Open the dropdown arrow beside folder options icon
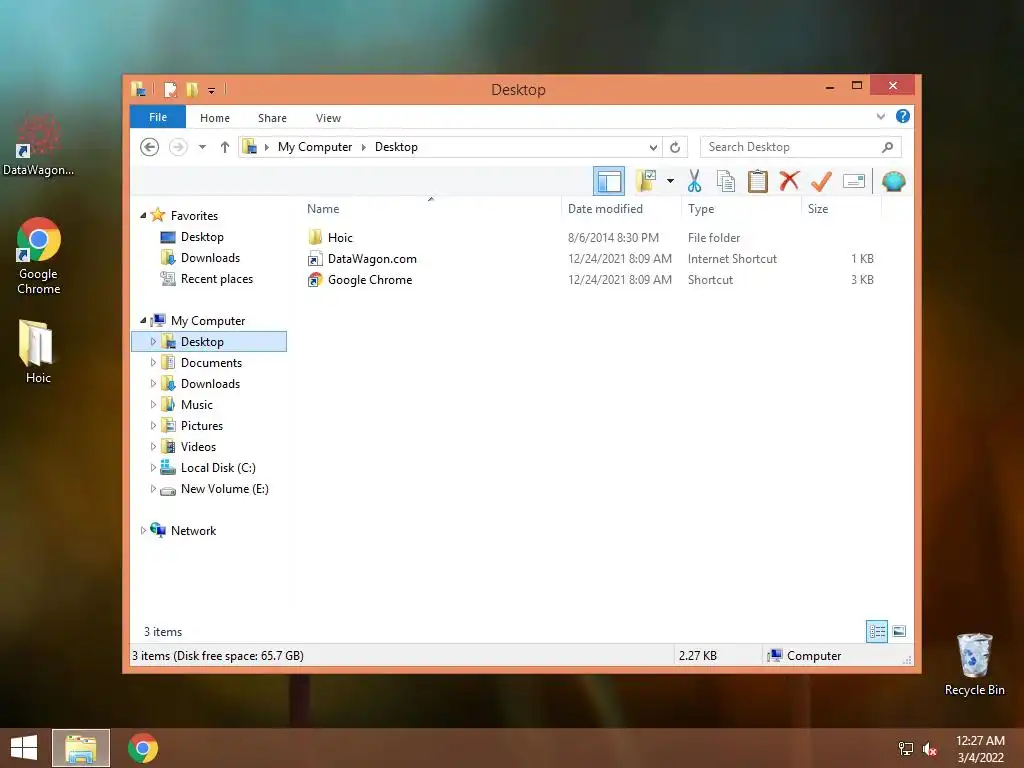Viewport: 1024px width, 768px height. [670, 181]
